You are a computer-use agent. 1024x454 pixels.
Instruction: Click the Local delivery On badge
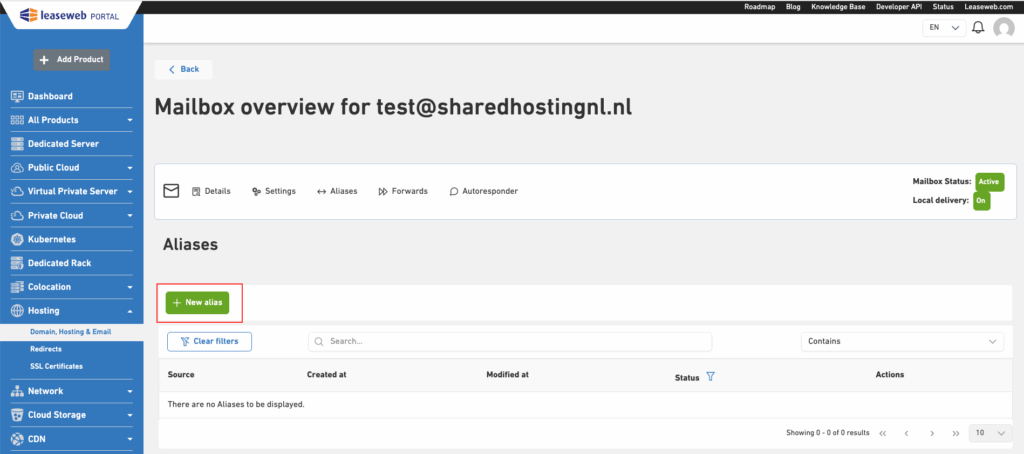pyautogui.click(x=981, y=201)
